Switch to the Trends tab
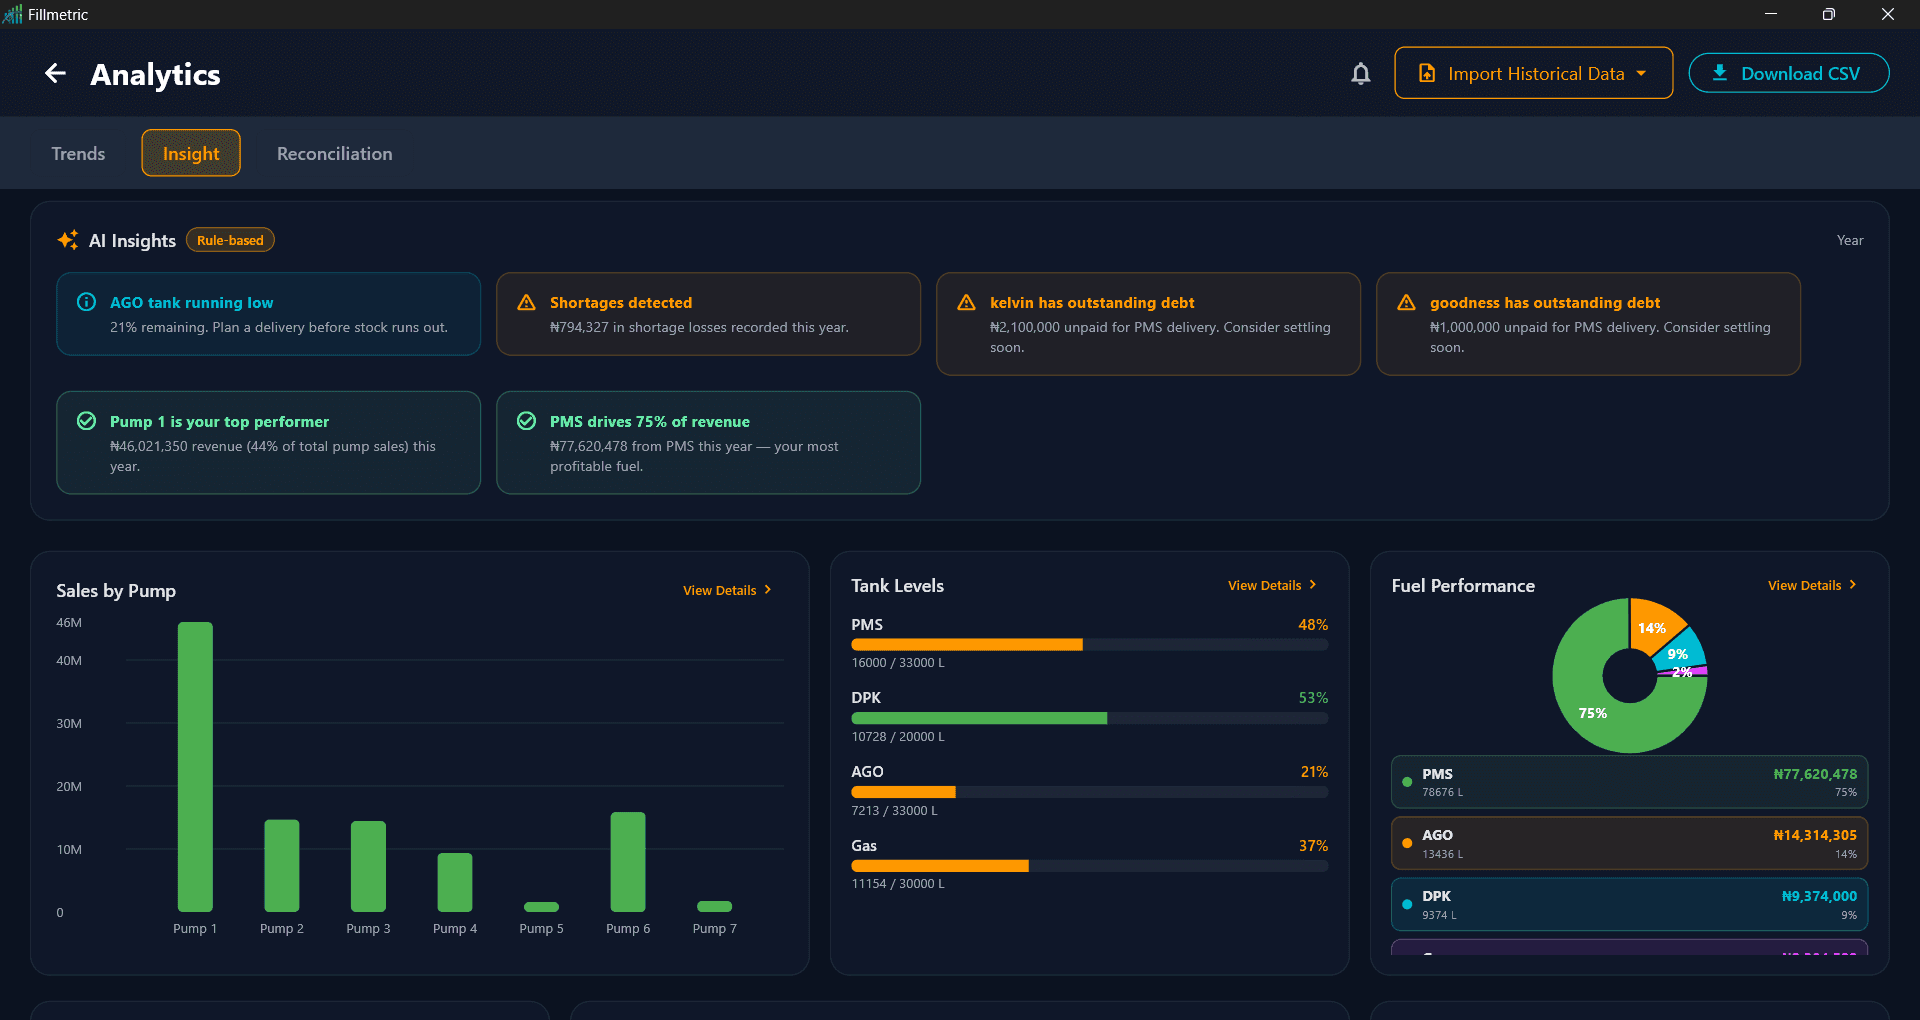The width and height of the screenshot is (1920, 1020). coord(78,153)
